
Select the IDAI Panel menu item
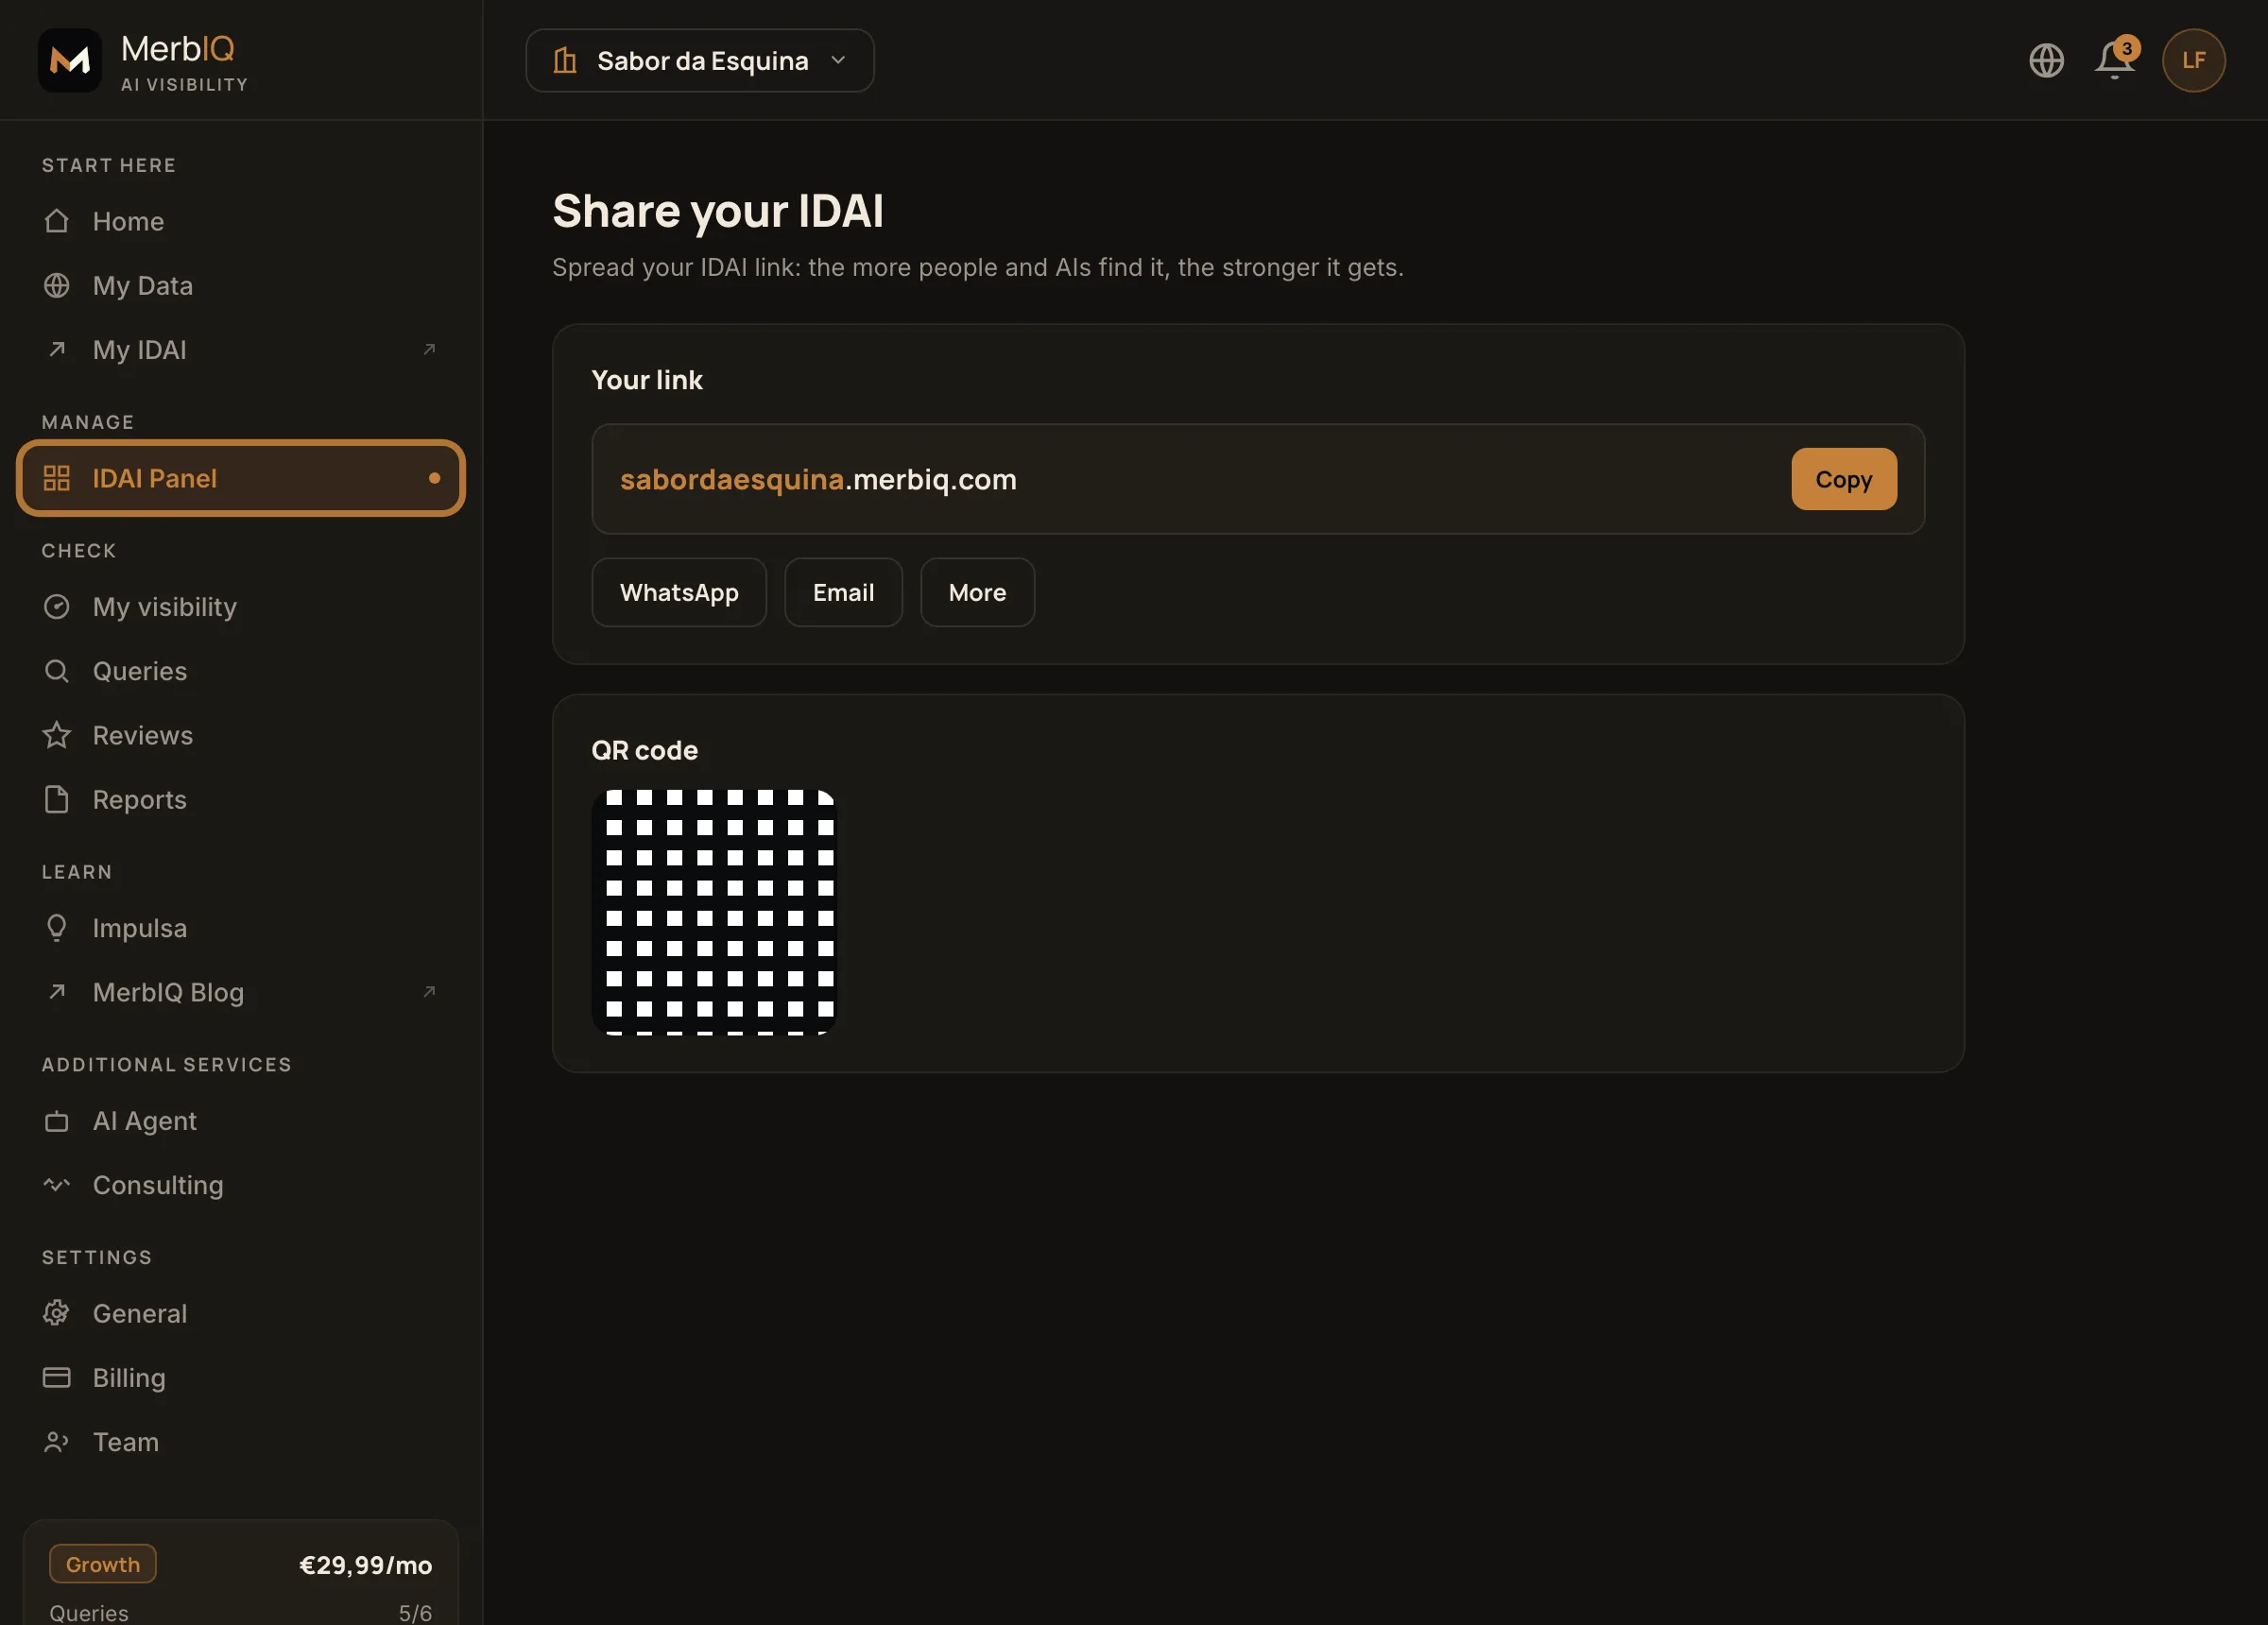(240, 478)
